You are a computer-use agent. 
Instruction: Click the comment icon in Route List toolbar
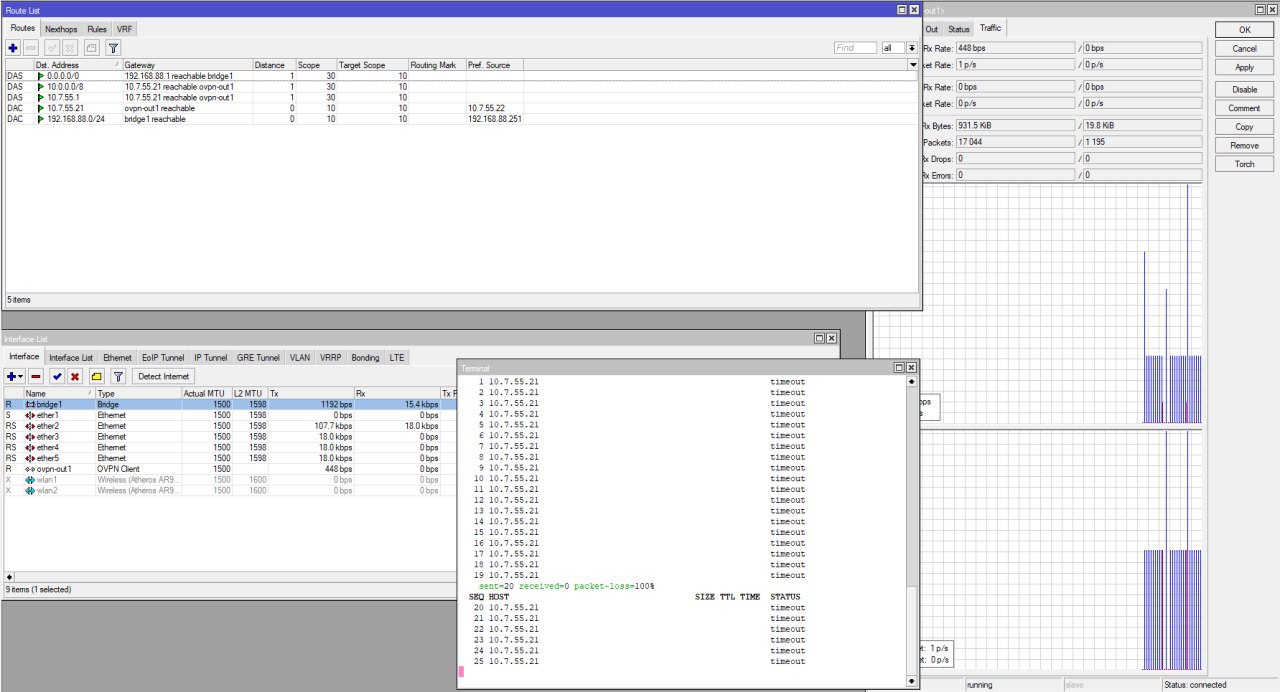pyautogui.click(x=92, y=47)
